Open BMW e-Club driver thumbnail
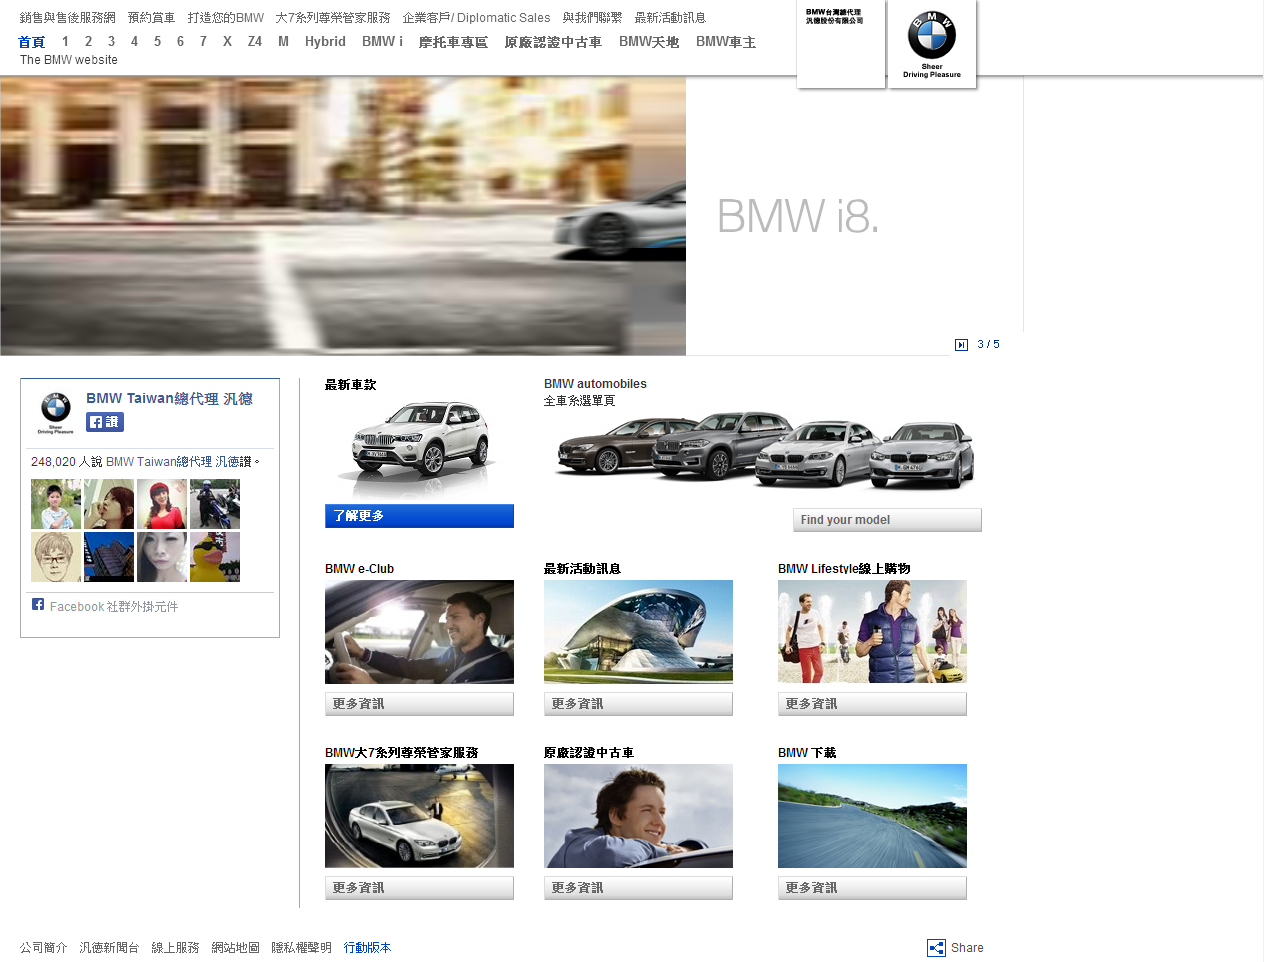This screenshot has height=962, width=1264. point(419,632)
